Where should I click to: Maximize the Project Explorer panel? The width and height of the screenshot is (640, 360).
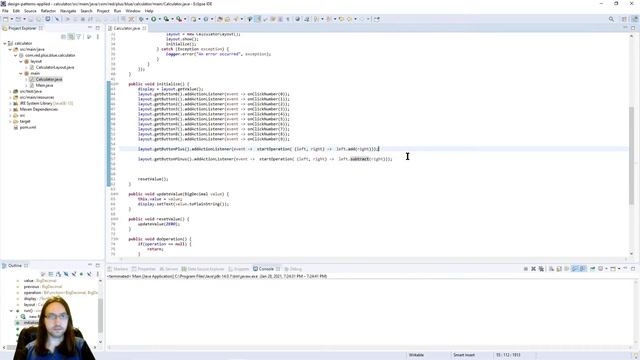(98, 28)
